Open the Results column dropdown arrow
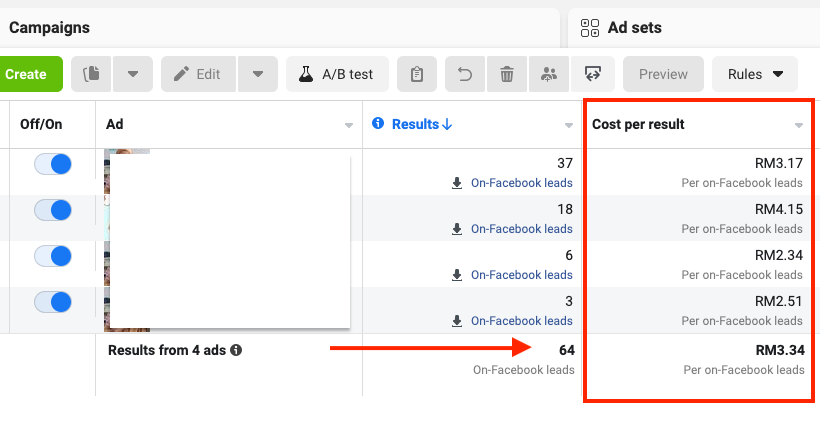 coord(568,125)
